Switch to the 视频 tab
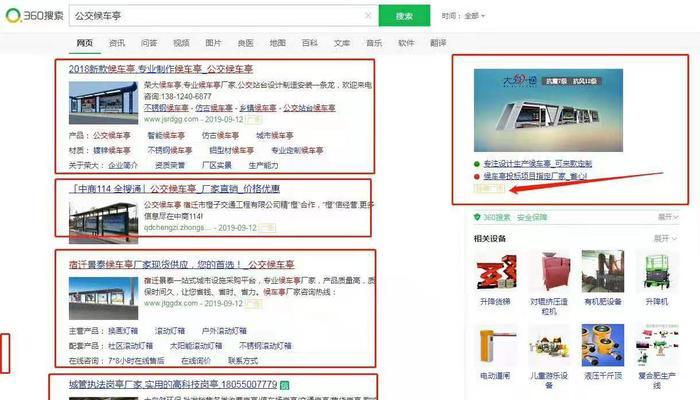The width and height of the screenshot is (700, 400). point(181,43)
